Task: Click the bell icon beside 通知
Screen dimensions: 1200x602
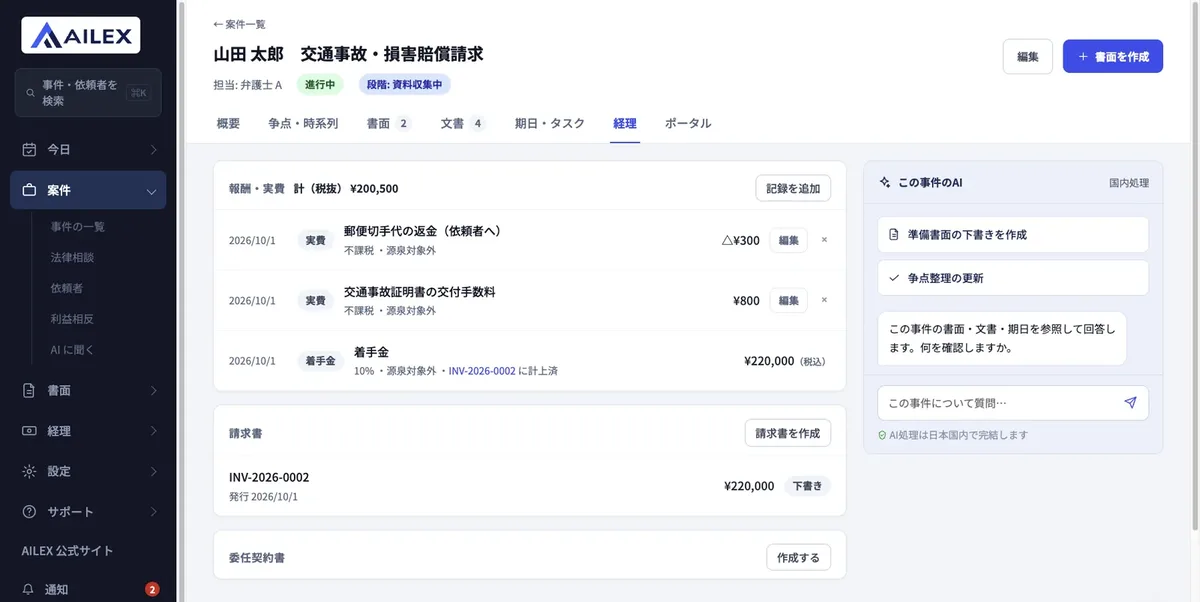Action: coord(29,590)
